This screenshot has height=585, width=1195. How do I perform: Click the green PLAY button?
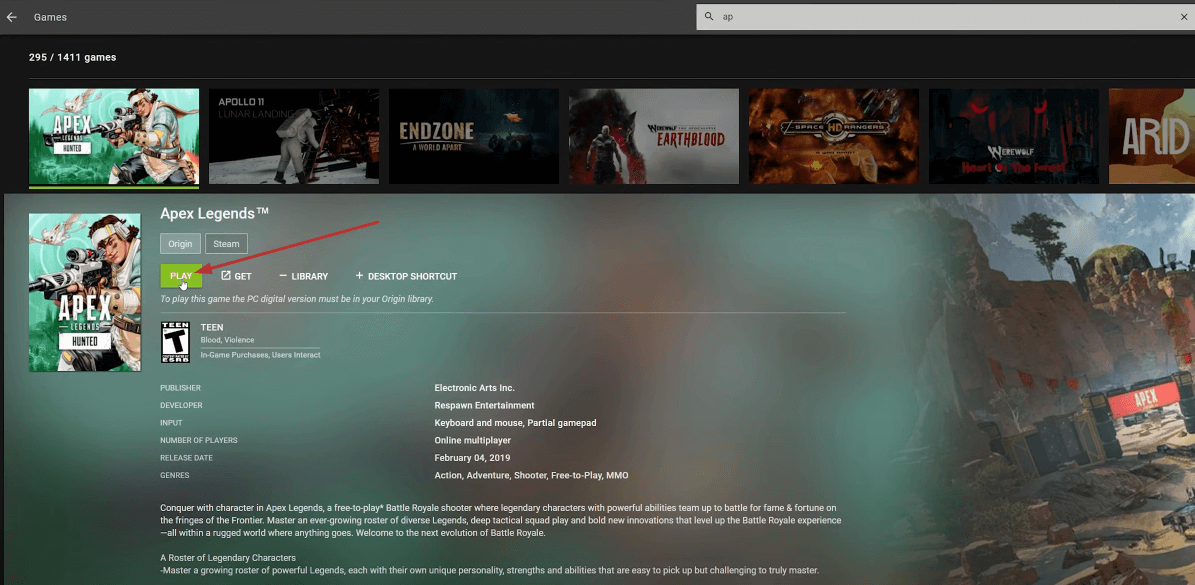click(181, 276)
